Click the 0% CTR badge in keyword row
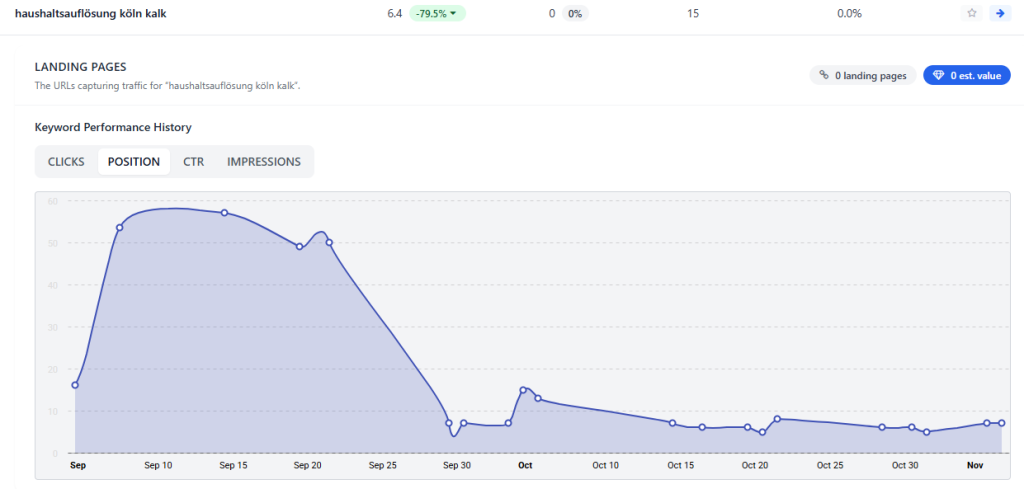The width and height of the screenshot is (1024, 489). [x=574, y=14]
